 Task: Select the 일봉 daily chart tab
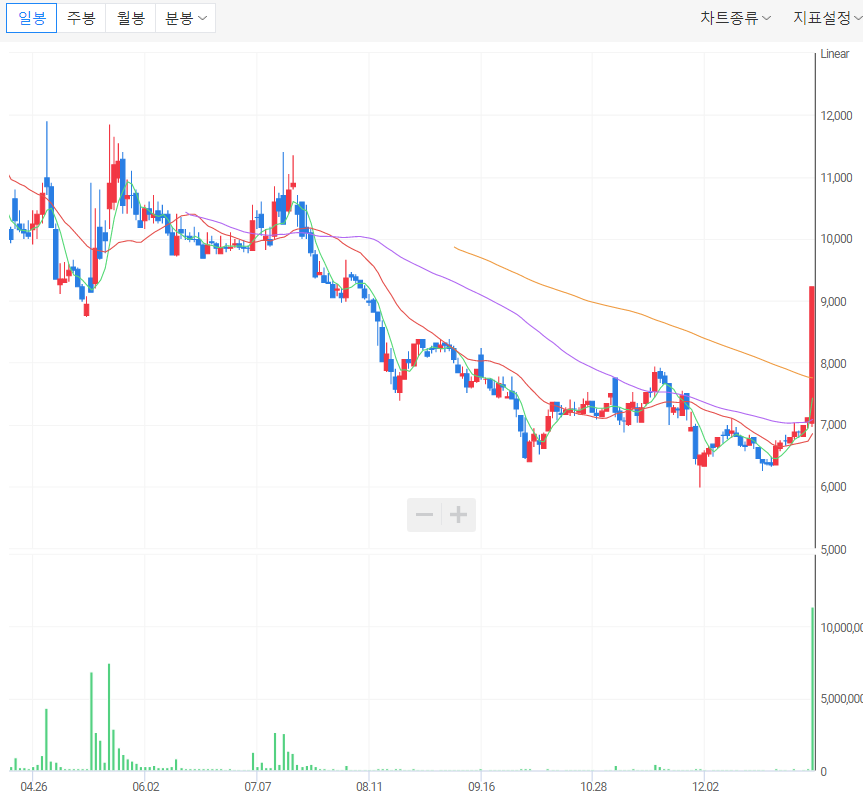click(x=31, y=18)
